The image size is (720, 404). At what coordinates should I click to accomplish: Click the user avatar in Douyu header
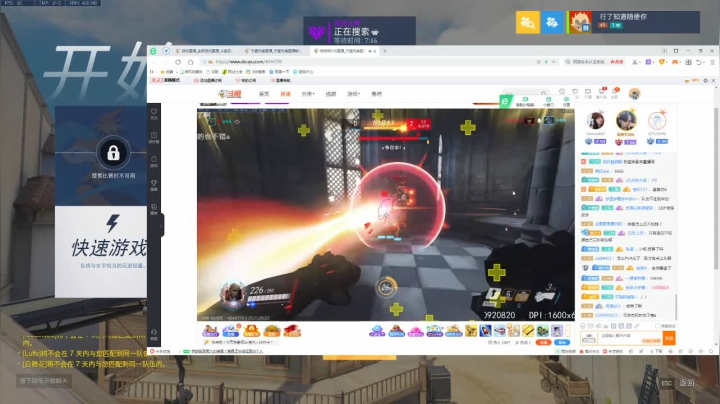635,94
